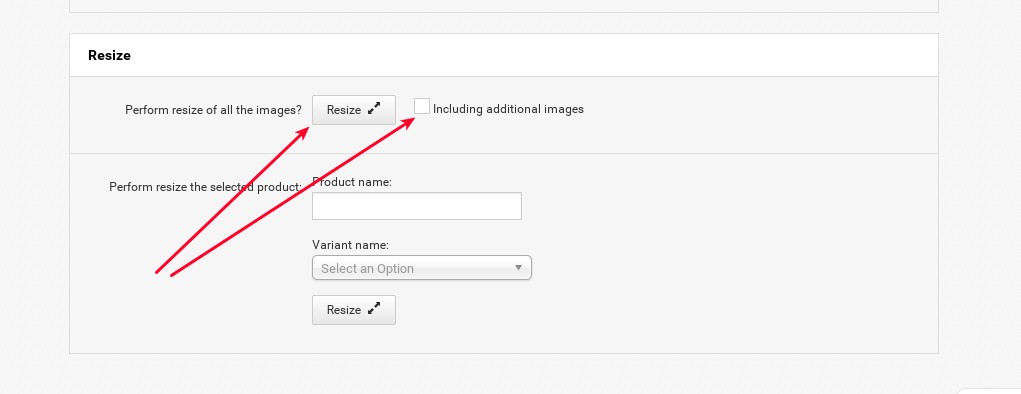
Task: Click the 'Including additional images' label
Action: point(508,109)
